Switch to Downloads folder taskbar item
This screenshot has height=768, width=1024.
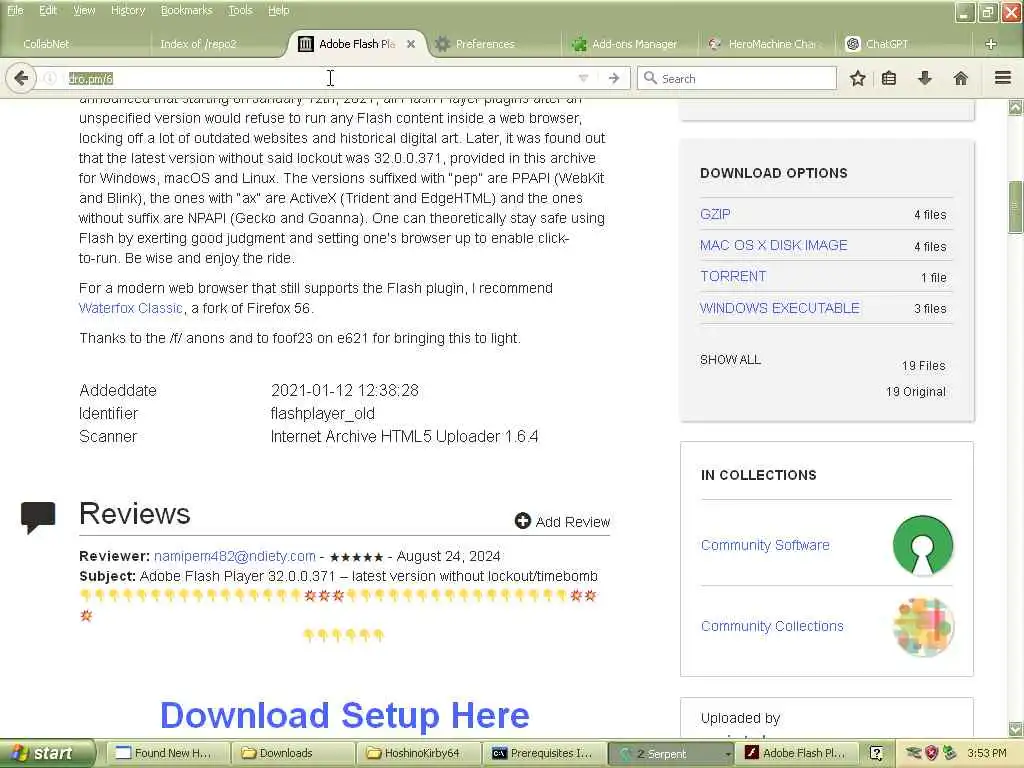tap(294, 753)
